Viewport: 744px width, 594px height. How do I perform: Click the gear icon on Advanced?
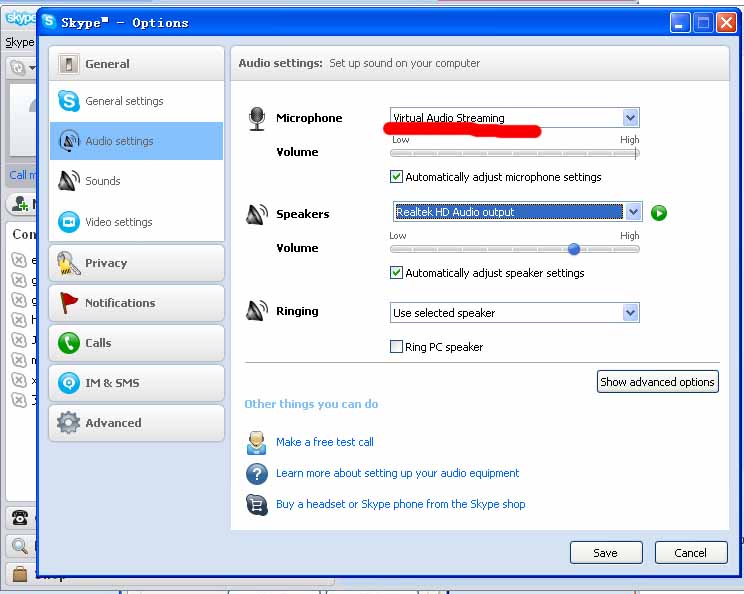69,422
